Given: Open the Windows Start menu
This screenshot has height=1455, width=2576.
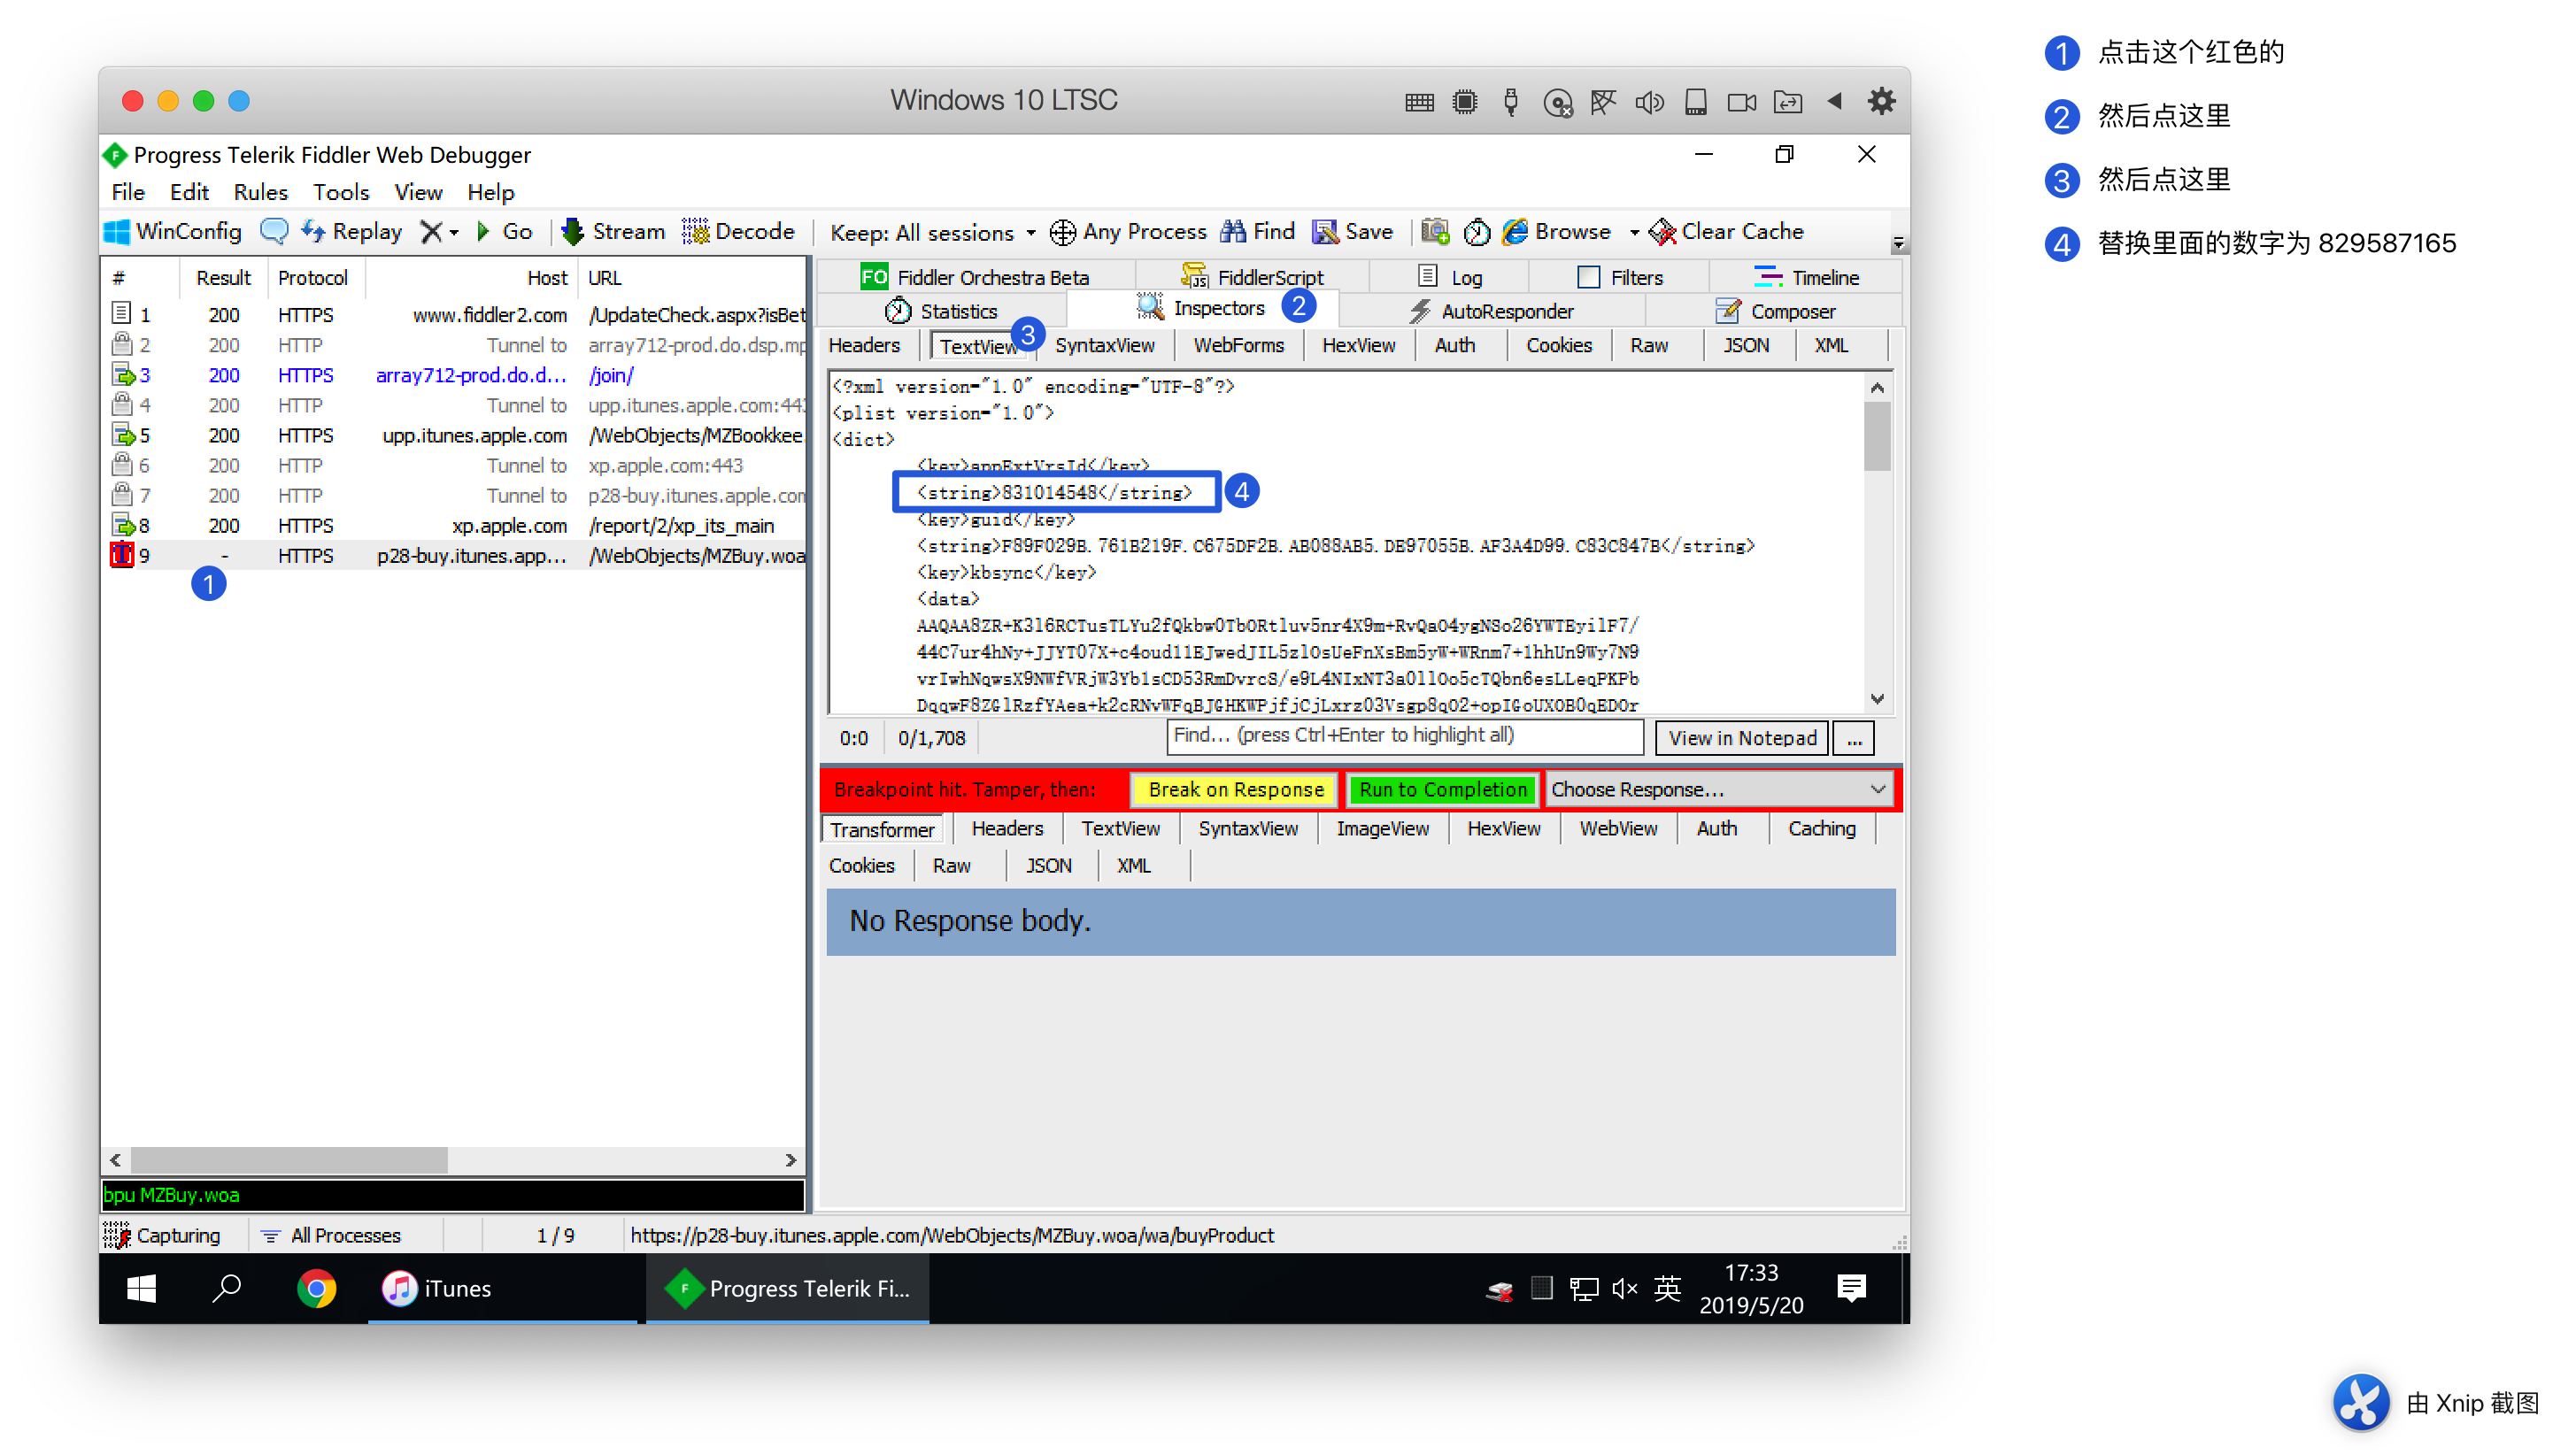Looking at the screenshot, I should click(141, 1288).
